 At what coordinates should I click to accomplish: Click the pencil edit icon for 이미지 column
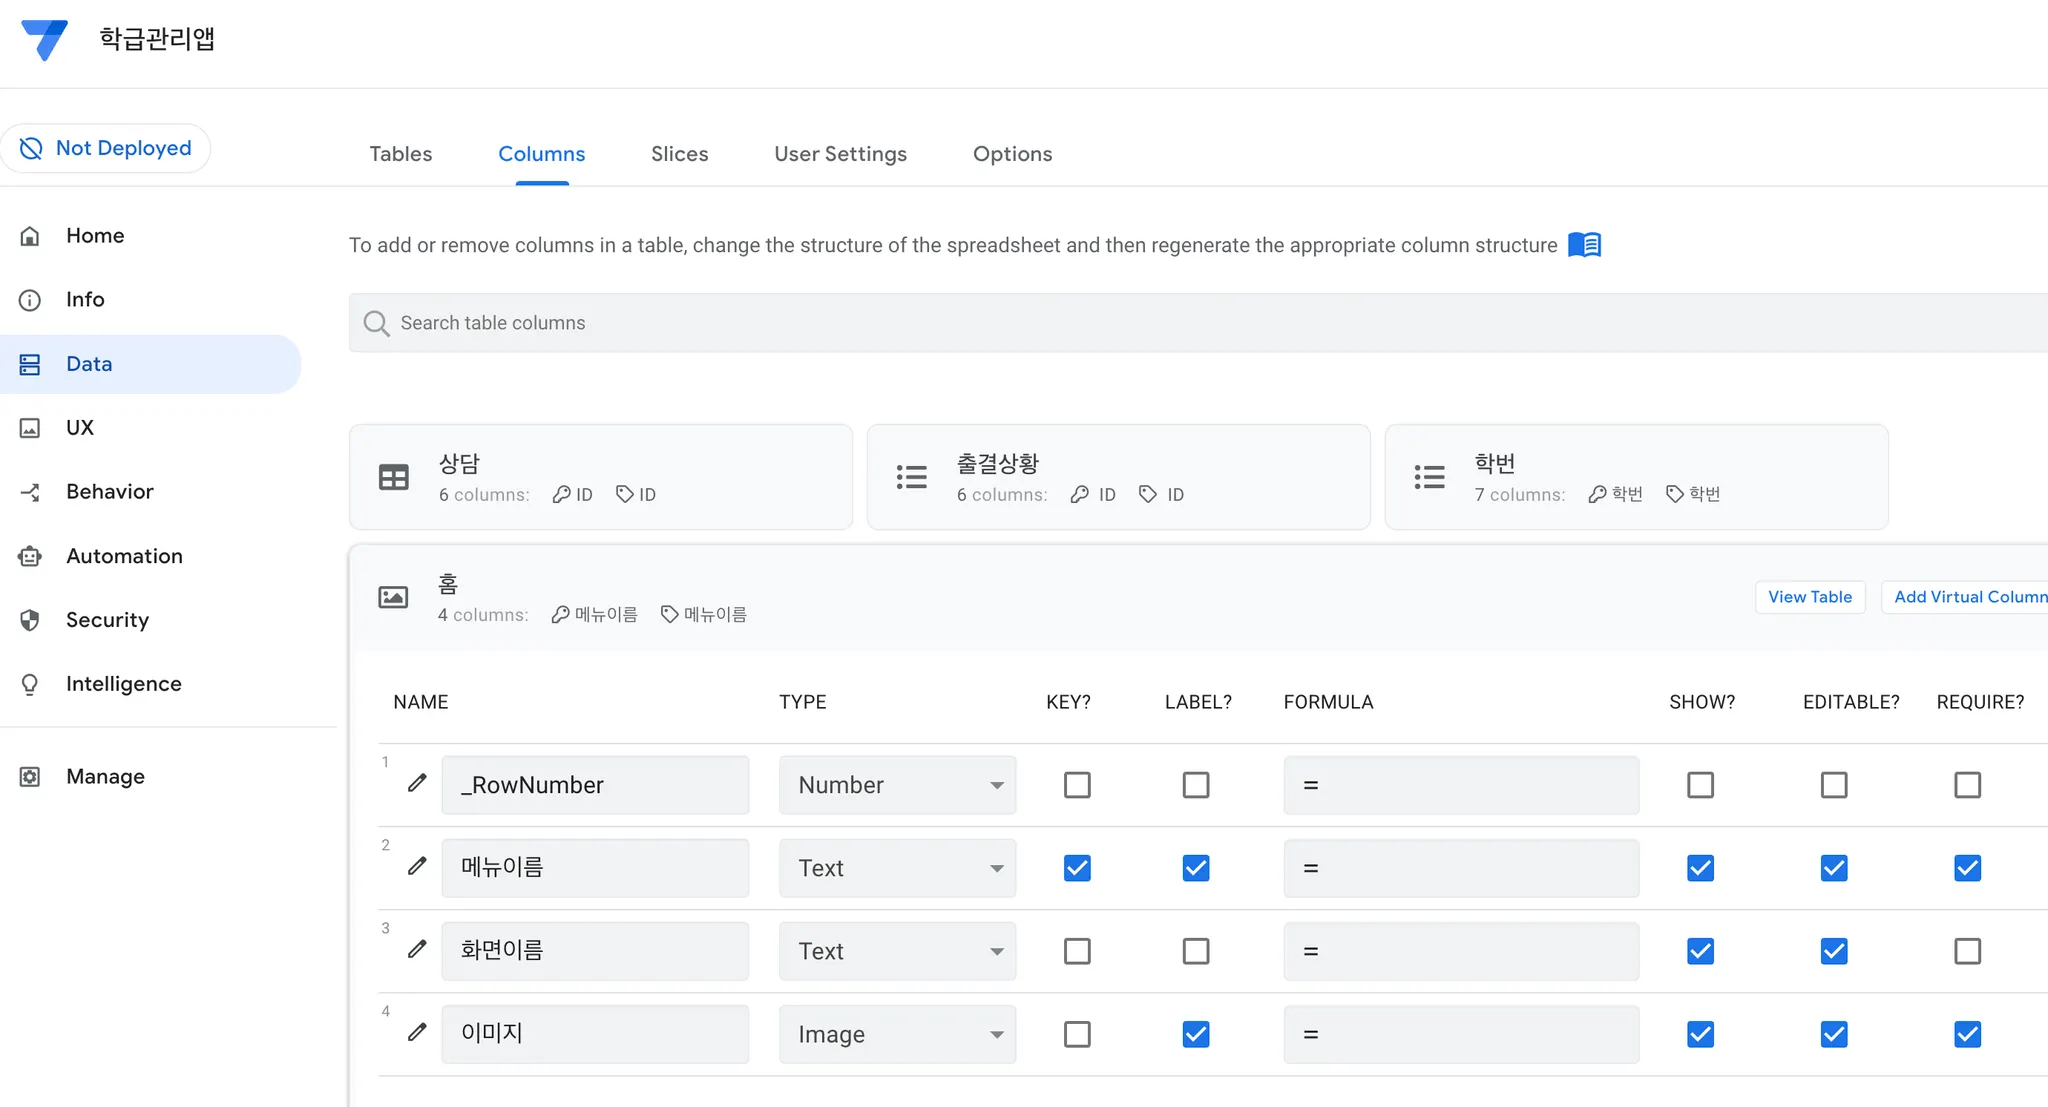(417, 1032)
